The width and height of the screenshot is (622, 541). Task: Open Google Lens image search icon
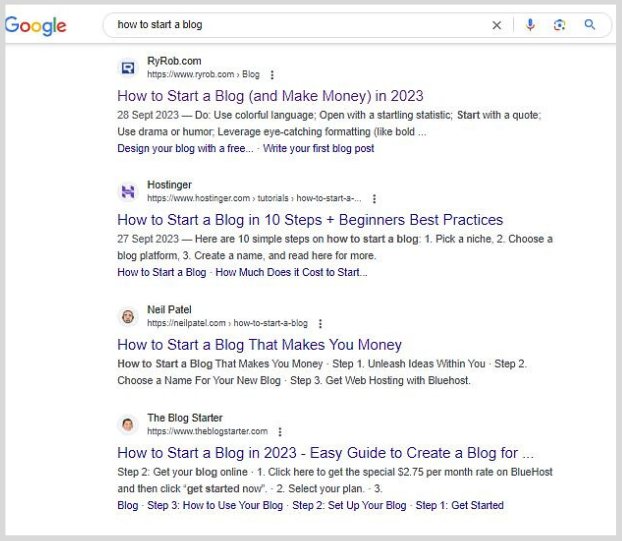coord(559,25)
